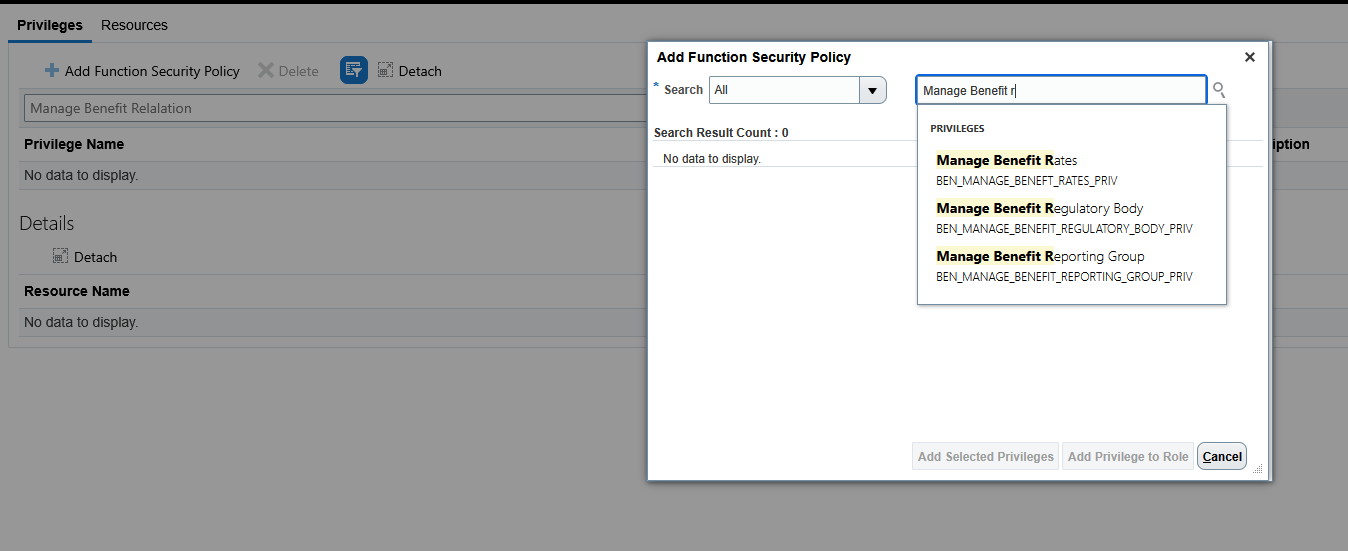The height and width of the screenshot is (551, 1348).
Task: Click the Detach icon in Privileges toolbar
Action: (386, 70)
